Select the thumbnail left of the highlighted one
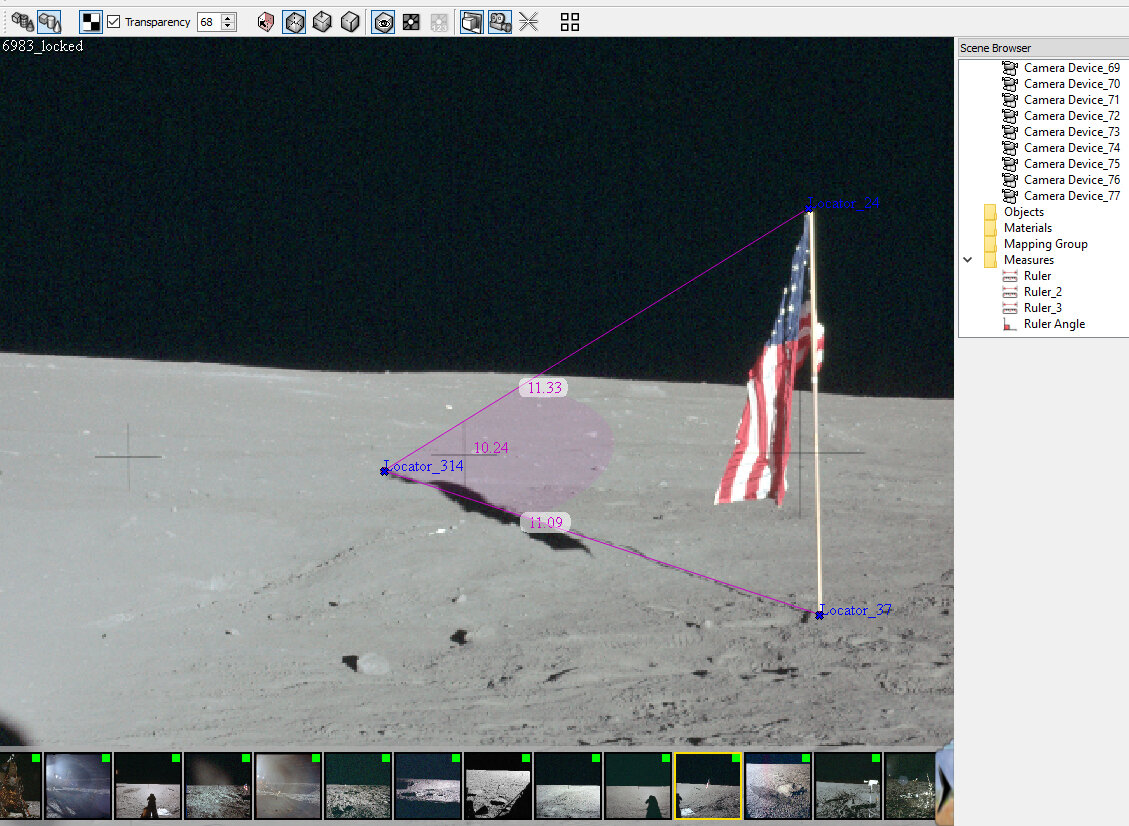1129x826 pixels. click(638, 786)
